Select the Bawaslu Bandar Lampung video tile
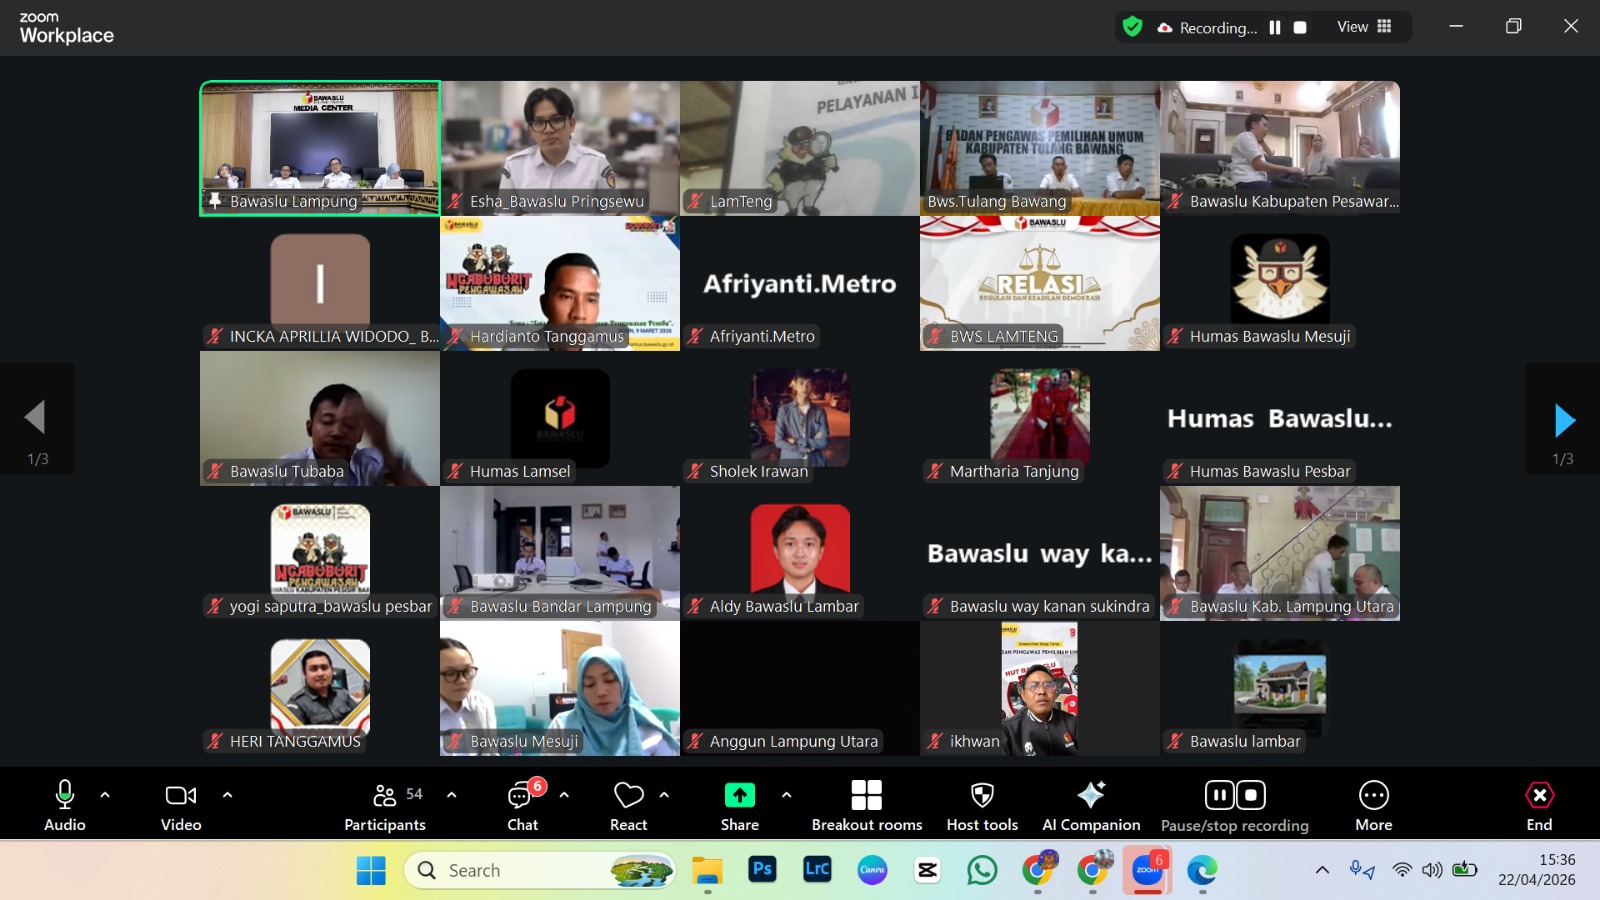This screenshot has width=1600, height=900. pyautogui.click(x=560, y=553)
